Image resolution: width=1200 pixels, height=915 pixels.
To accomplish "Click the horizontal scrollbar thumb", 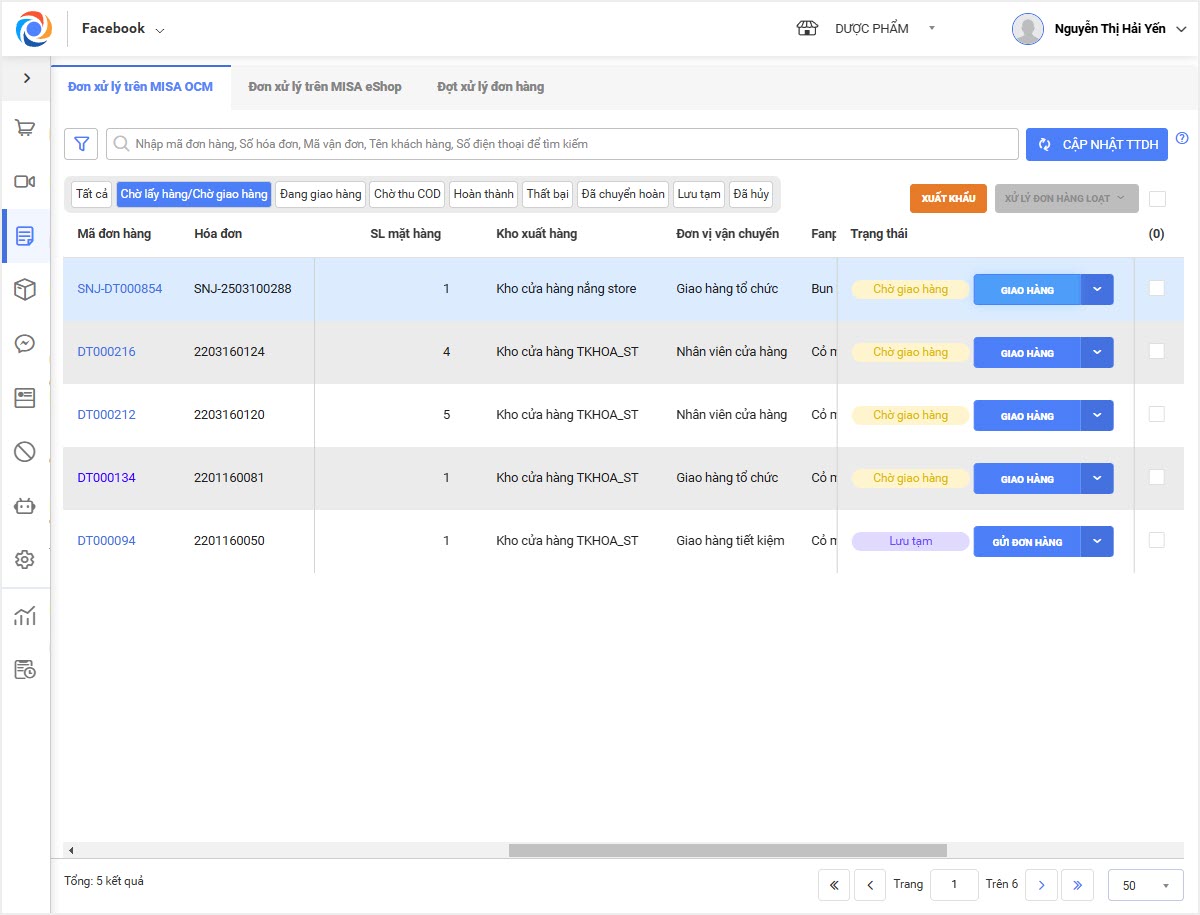I will pos(727,850).
